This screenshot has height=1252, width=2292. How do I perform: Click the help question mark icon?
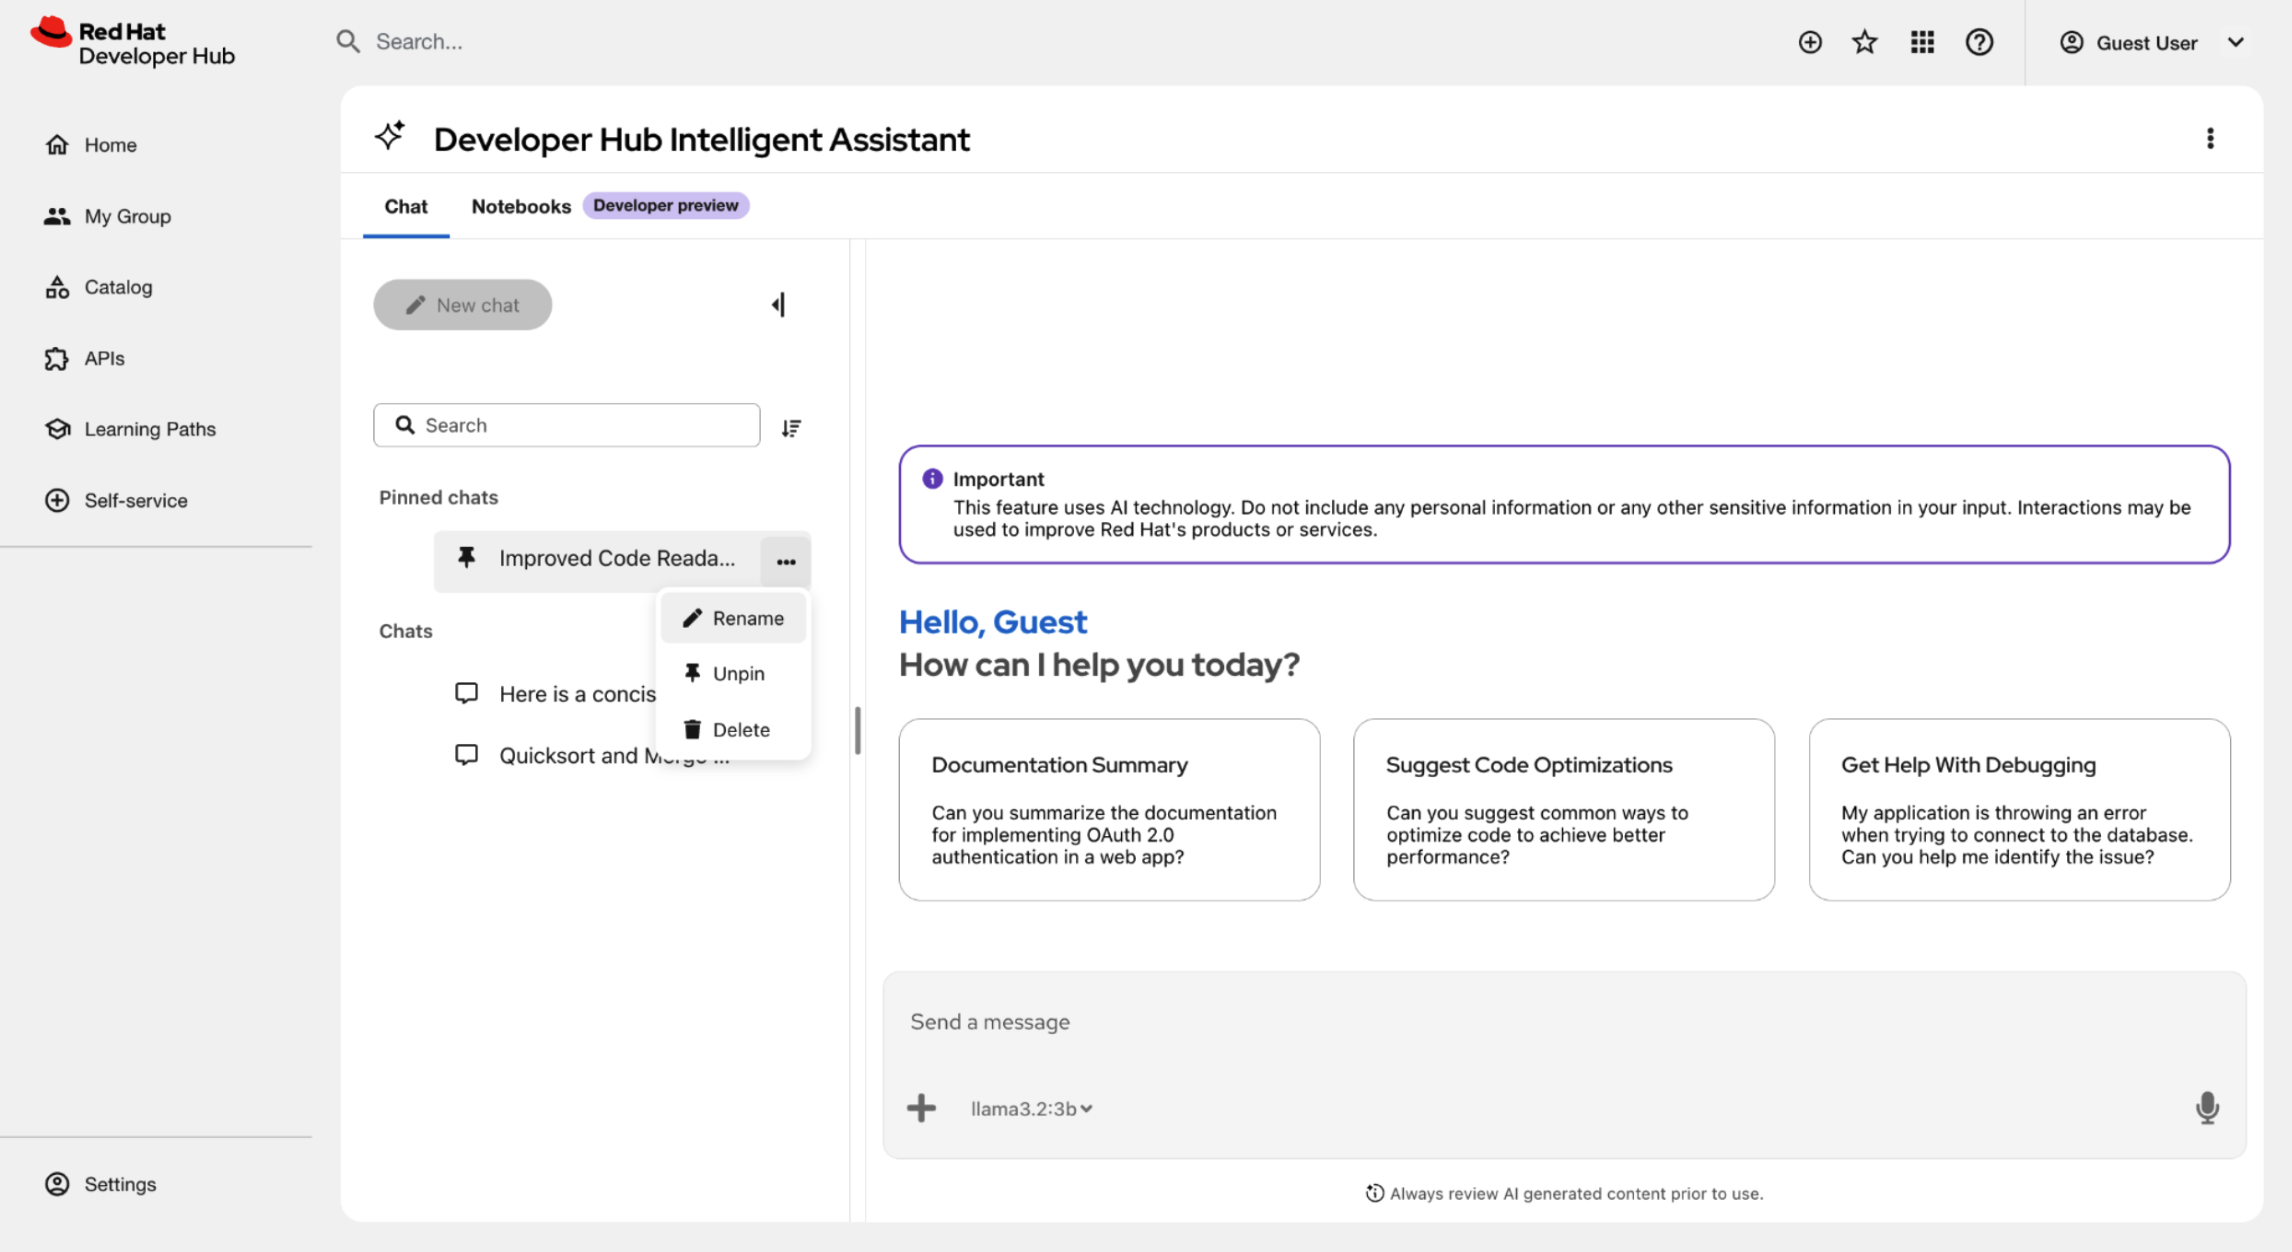click(1979, 42)
